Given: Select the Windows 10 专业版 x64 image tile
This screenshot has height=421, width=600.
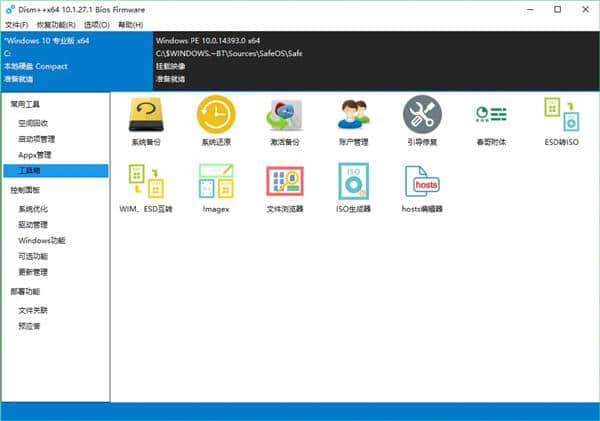Looking at the screenshot, I should [75, 58].
